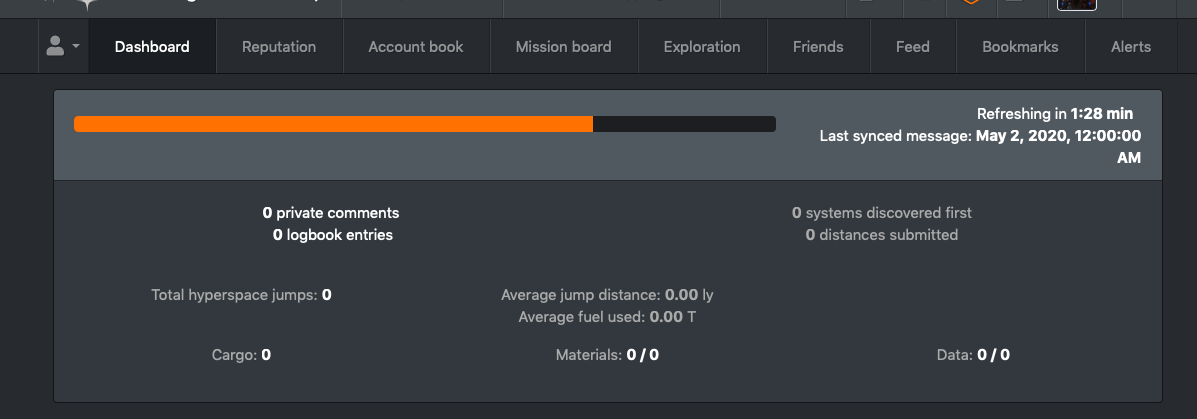Open the Exploration tab
Screen dimensions: 1197x419
702,47
